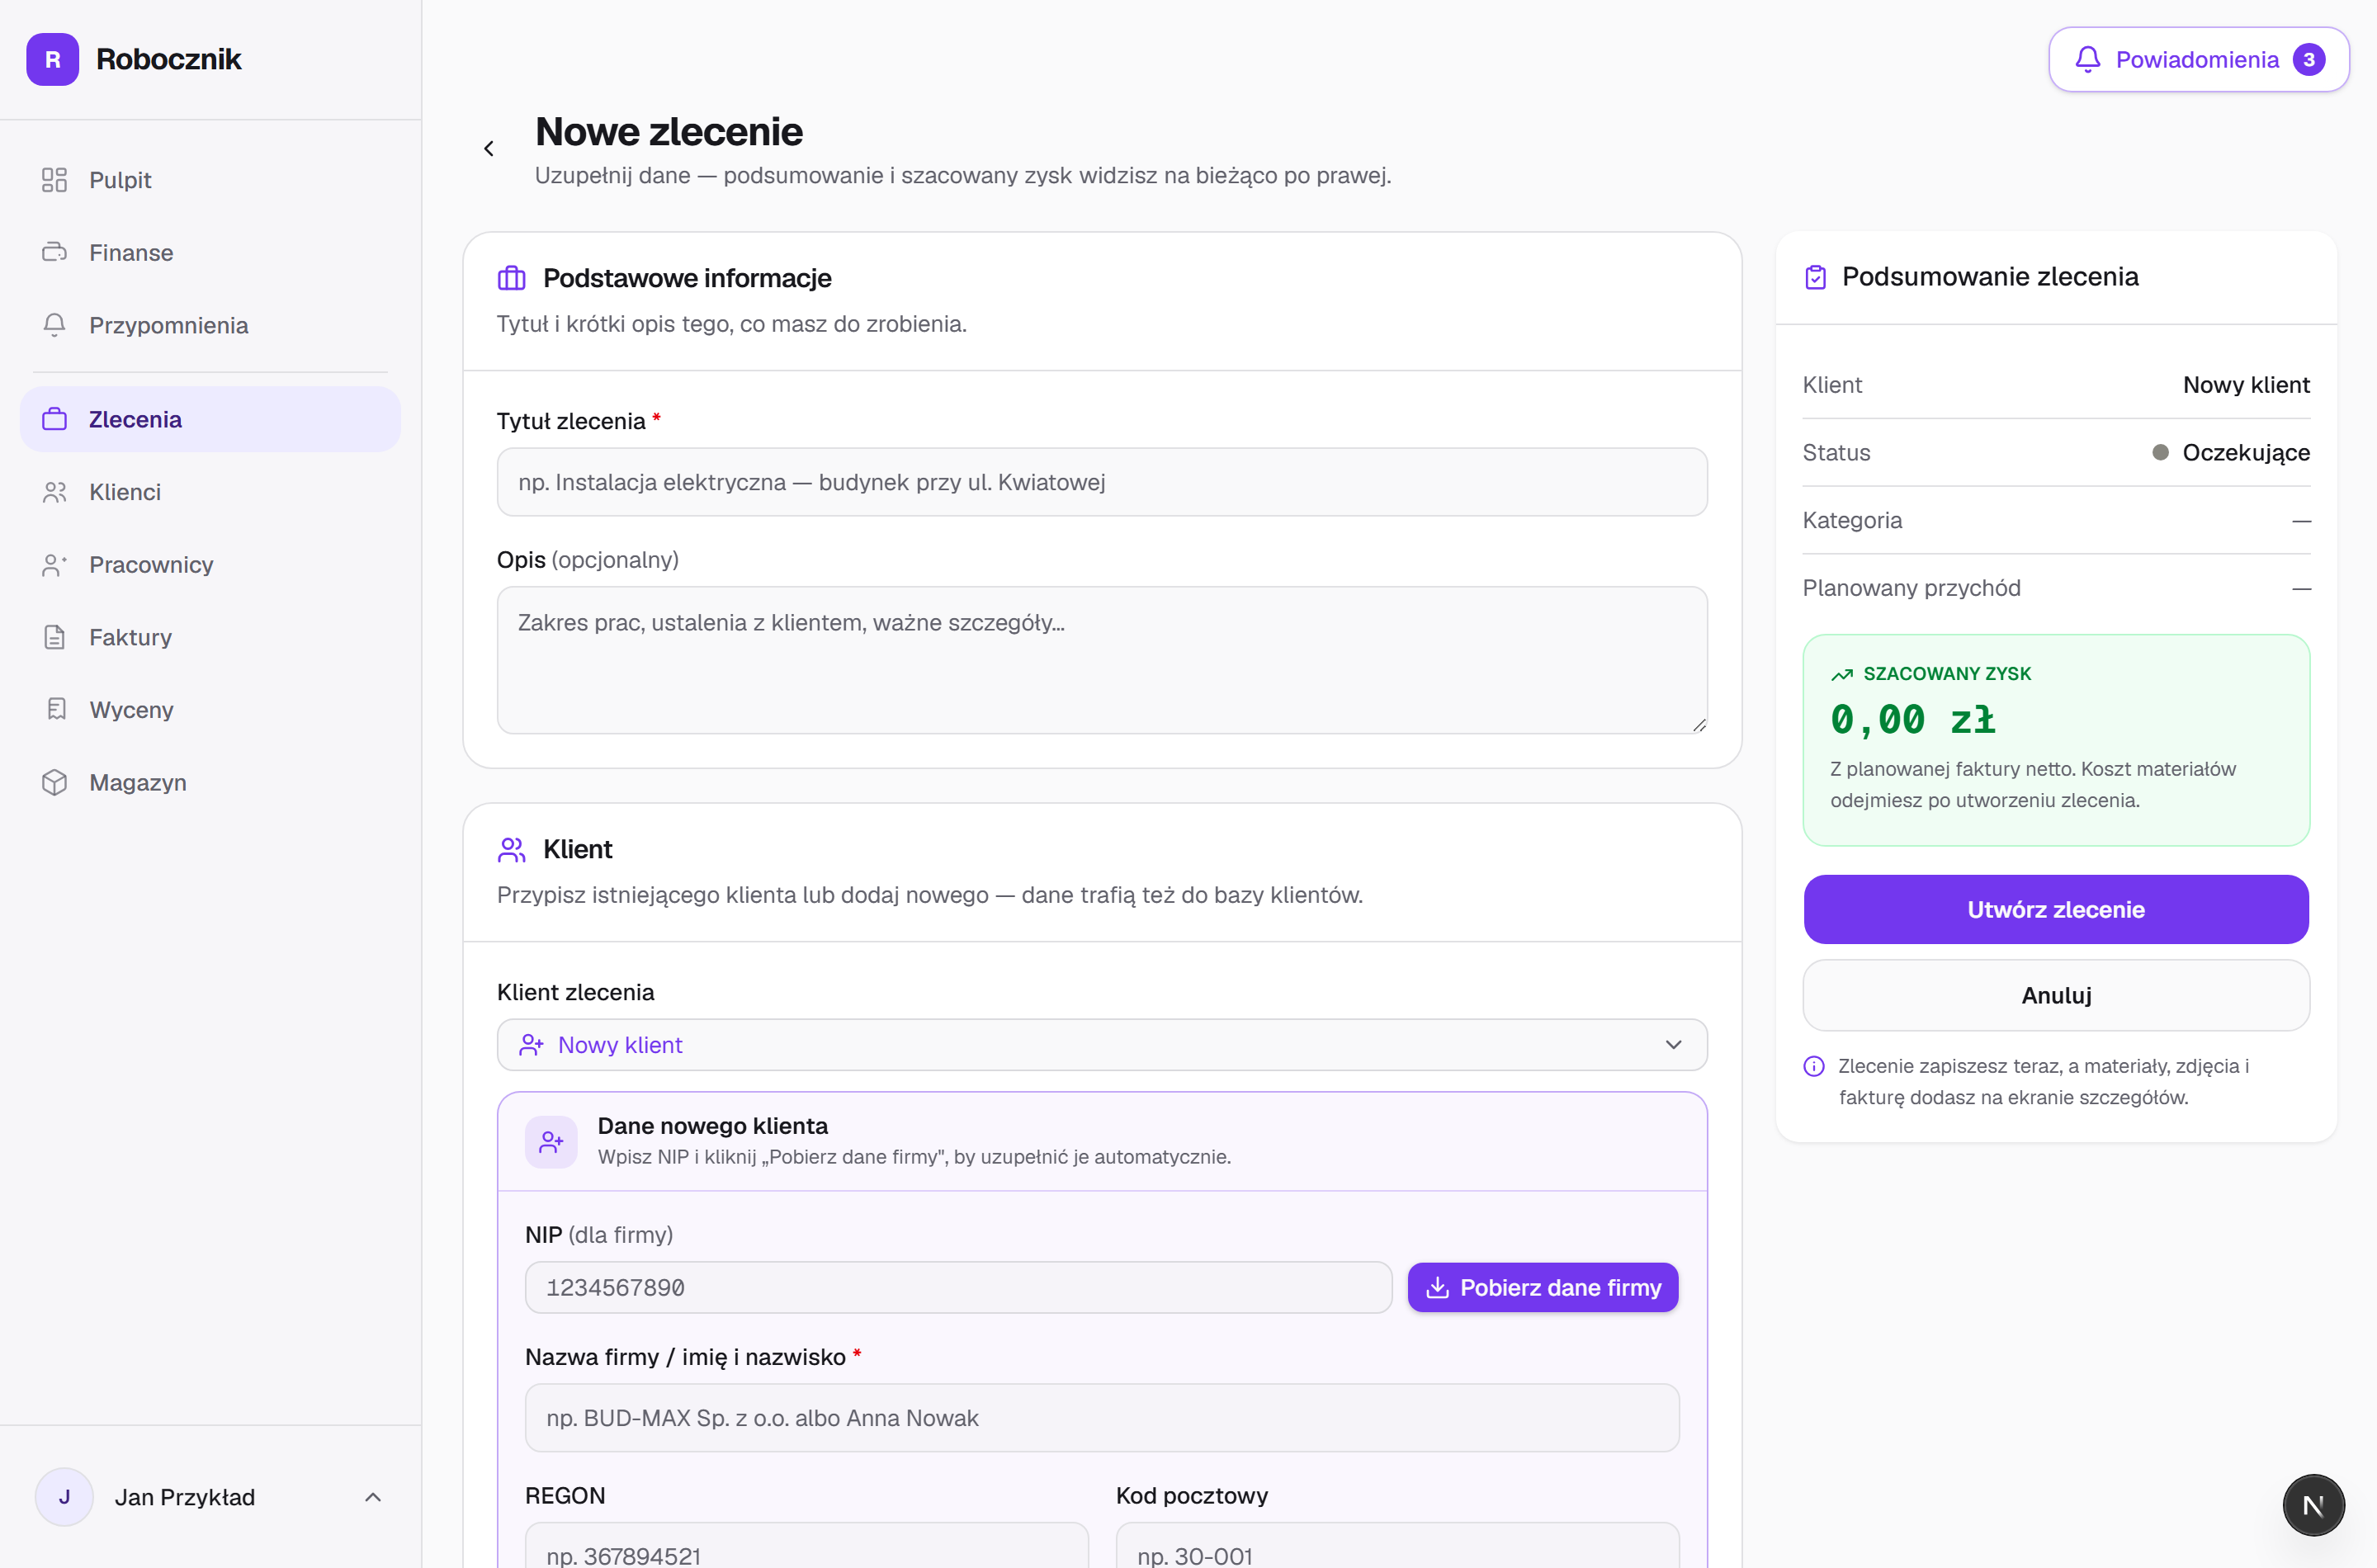Go to Wyceny section
The width and height of the screenshot is (2377, 1568).
click(210, 710)
